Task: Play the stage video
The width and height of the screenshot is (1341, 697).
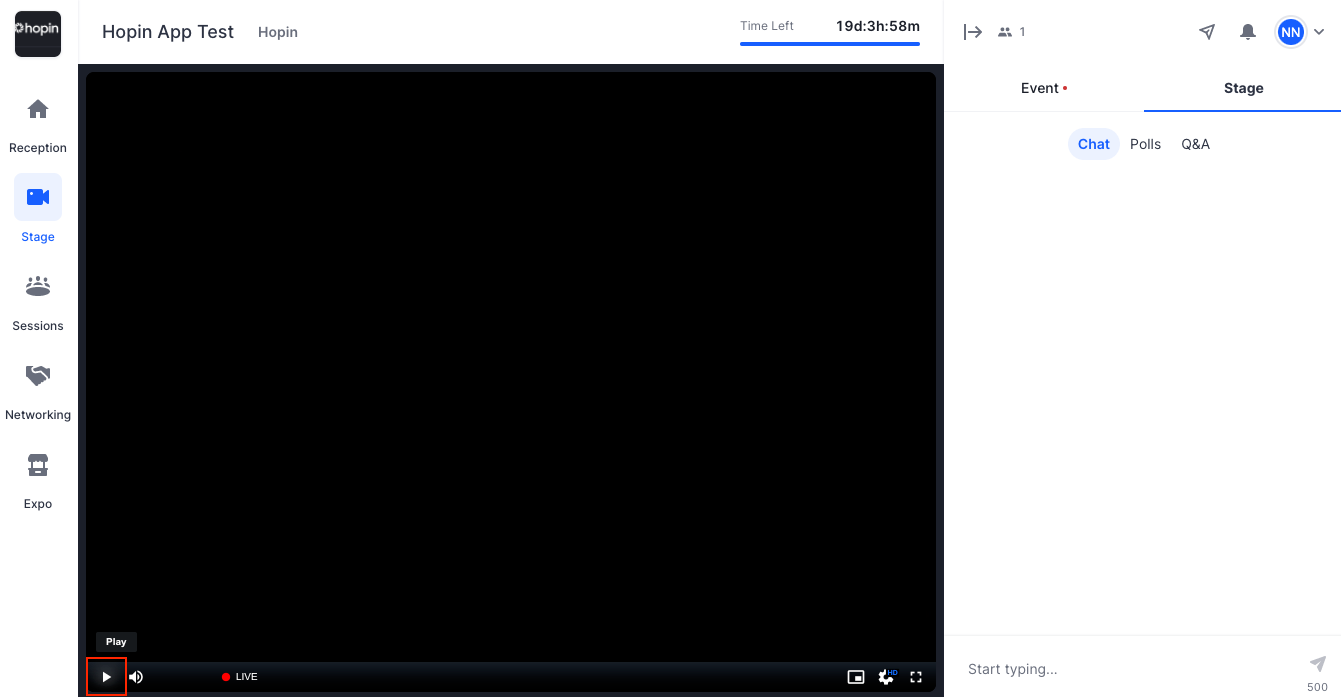Action: (x=106, y=677)
